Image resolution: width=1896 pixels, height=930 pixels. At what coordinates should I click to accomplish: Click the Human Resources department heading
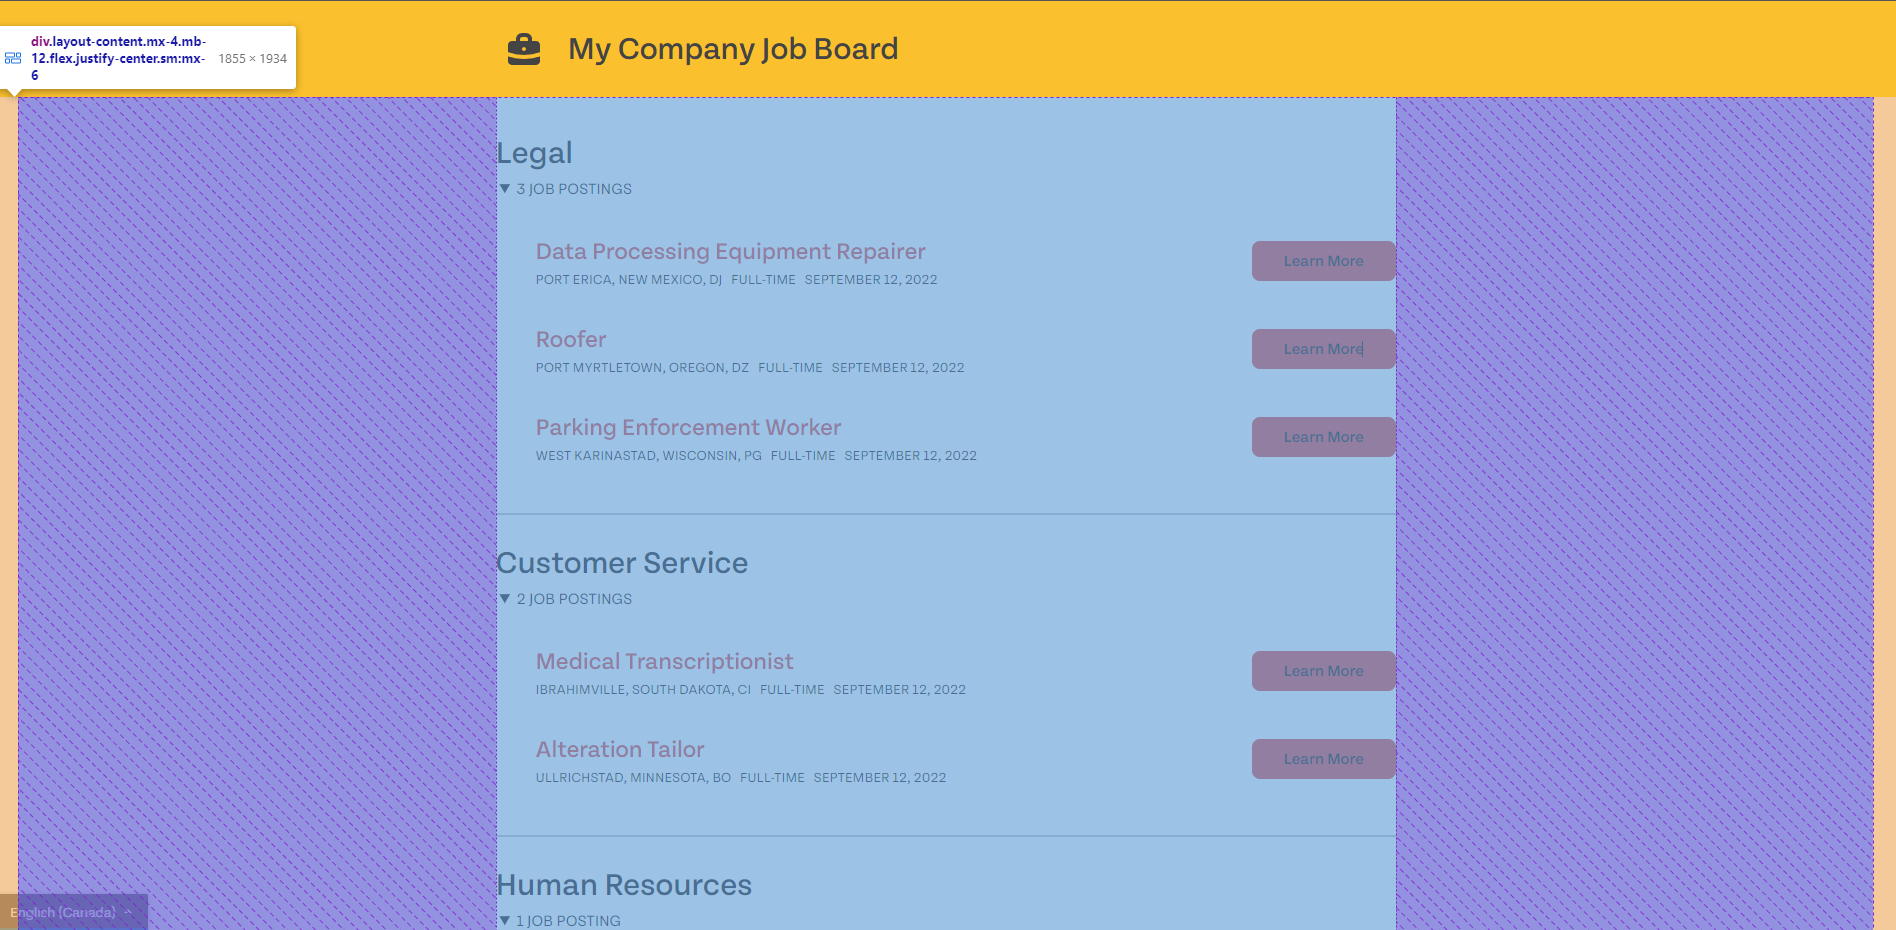point(624,885)
